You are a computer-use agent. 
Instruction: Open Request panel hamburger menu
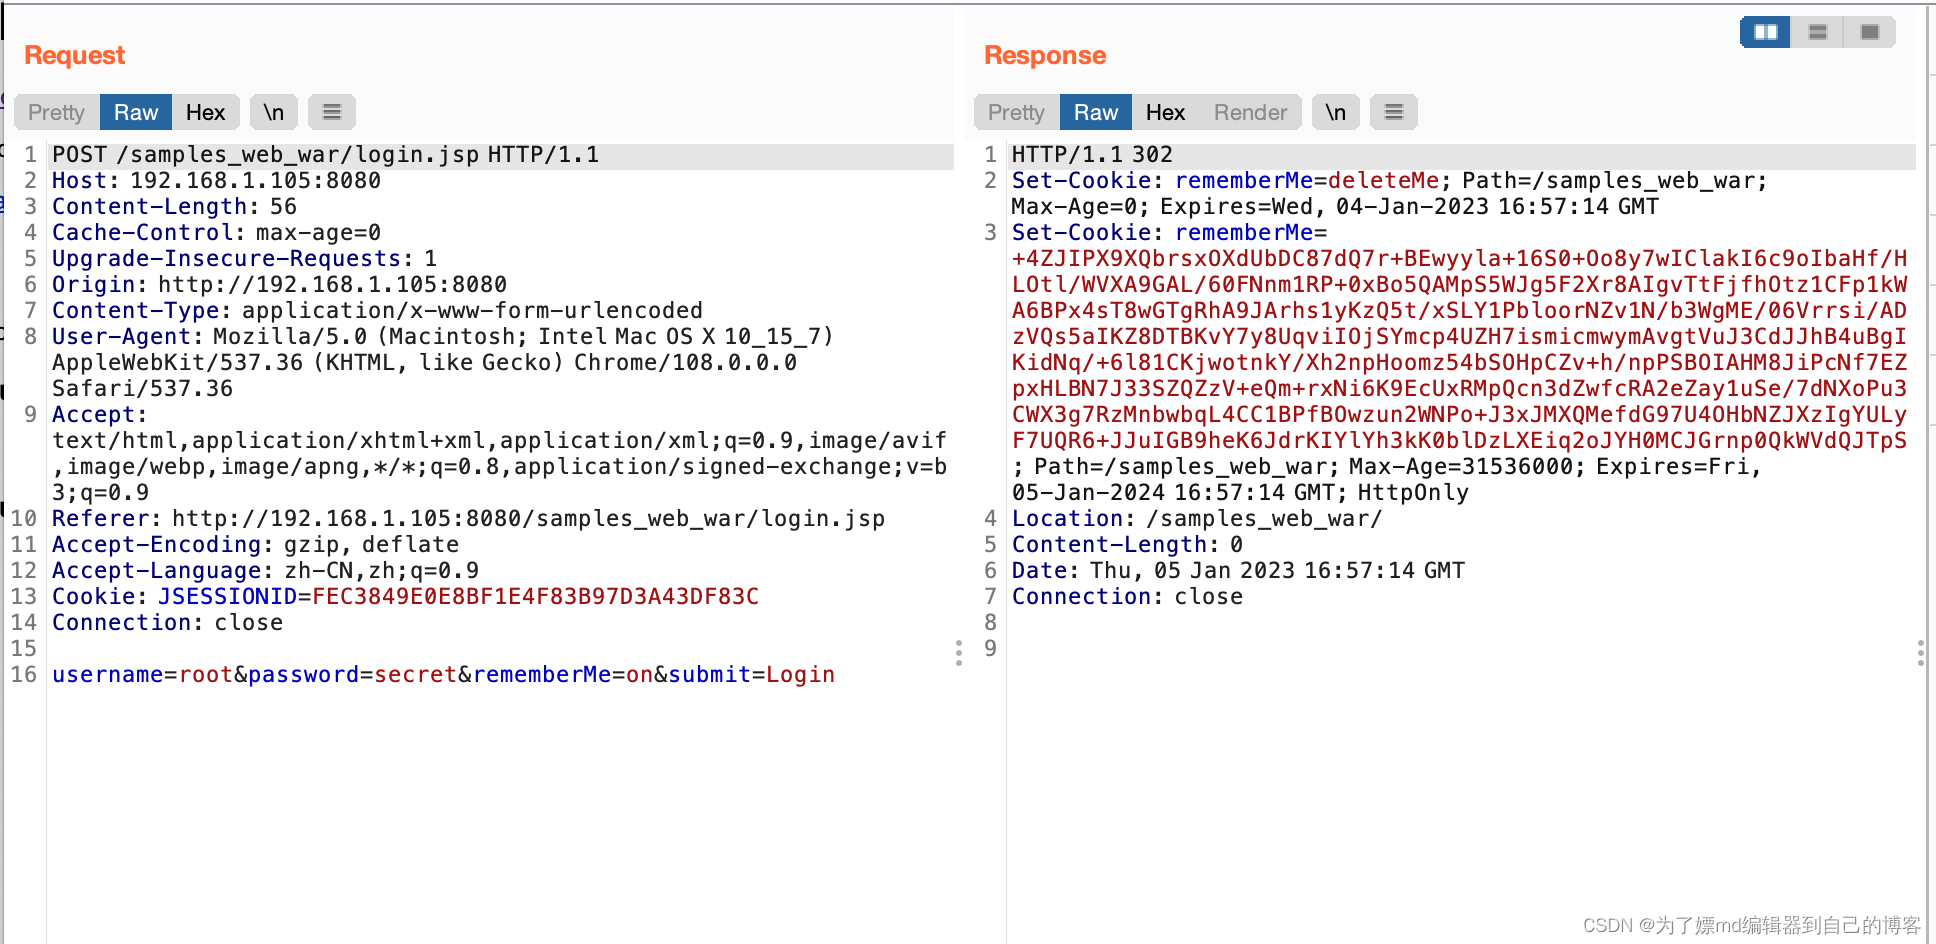pos(332,112)
